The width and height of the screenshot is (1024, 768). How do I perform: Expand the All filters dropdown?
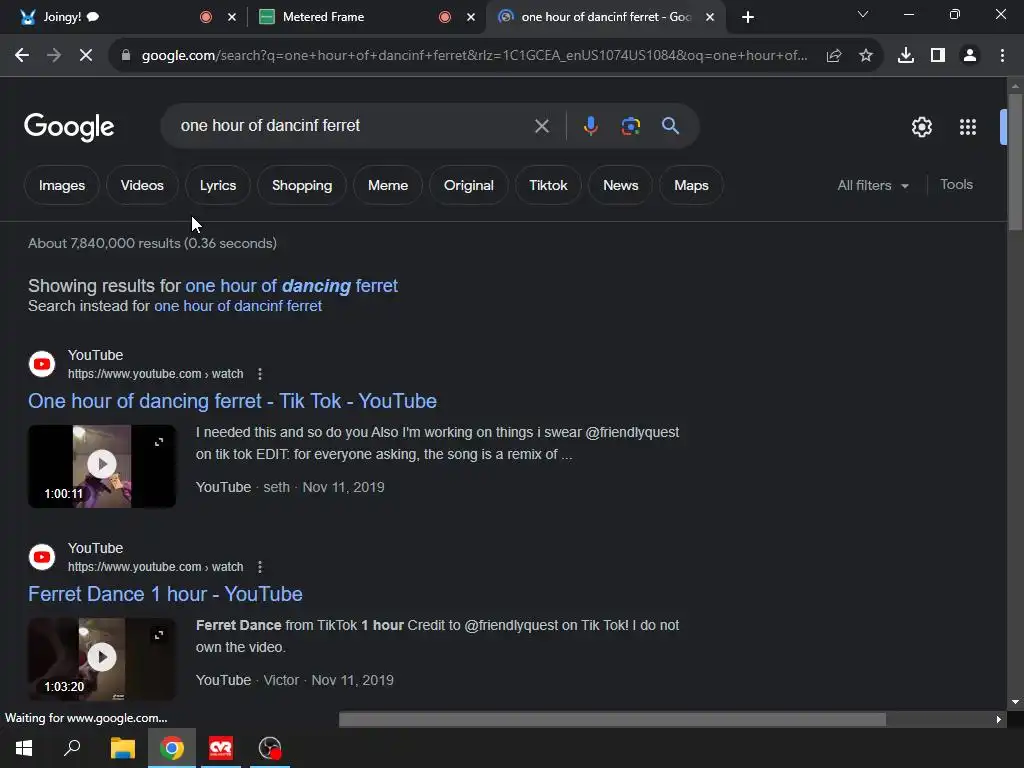873,185
